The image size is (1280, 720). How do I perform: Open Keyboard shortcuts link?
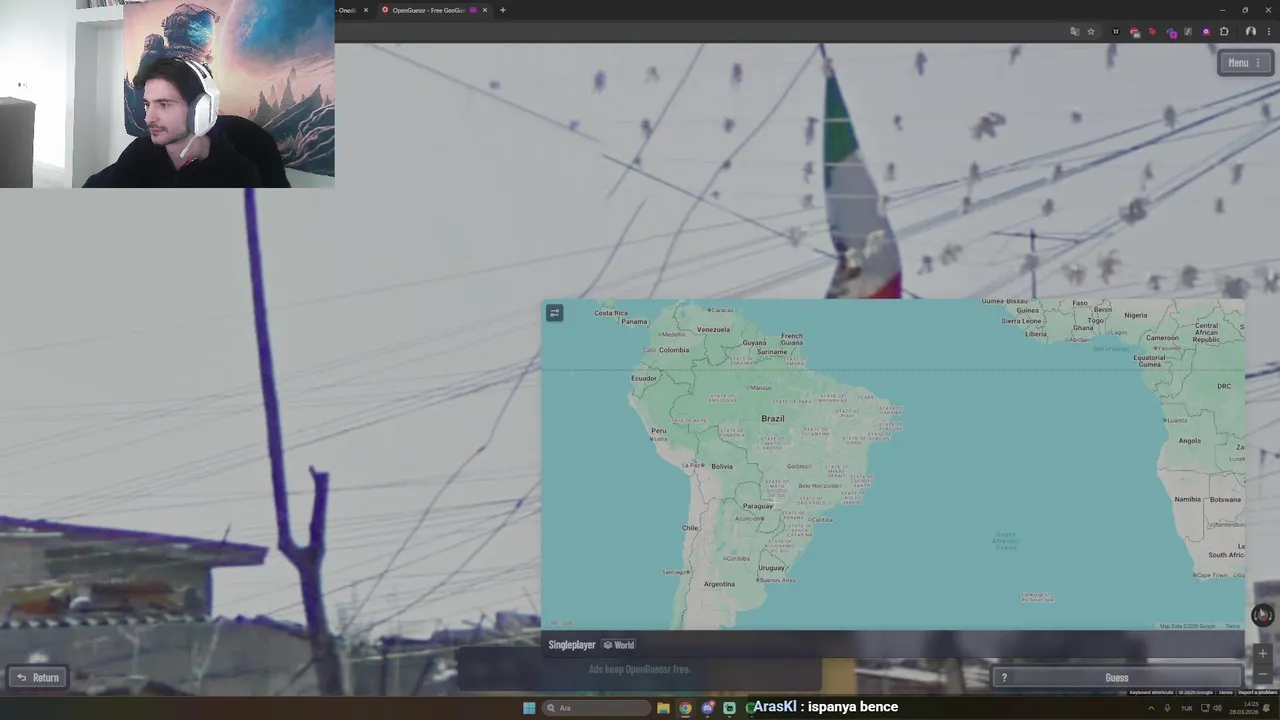[1151, 692]
